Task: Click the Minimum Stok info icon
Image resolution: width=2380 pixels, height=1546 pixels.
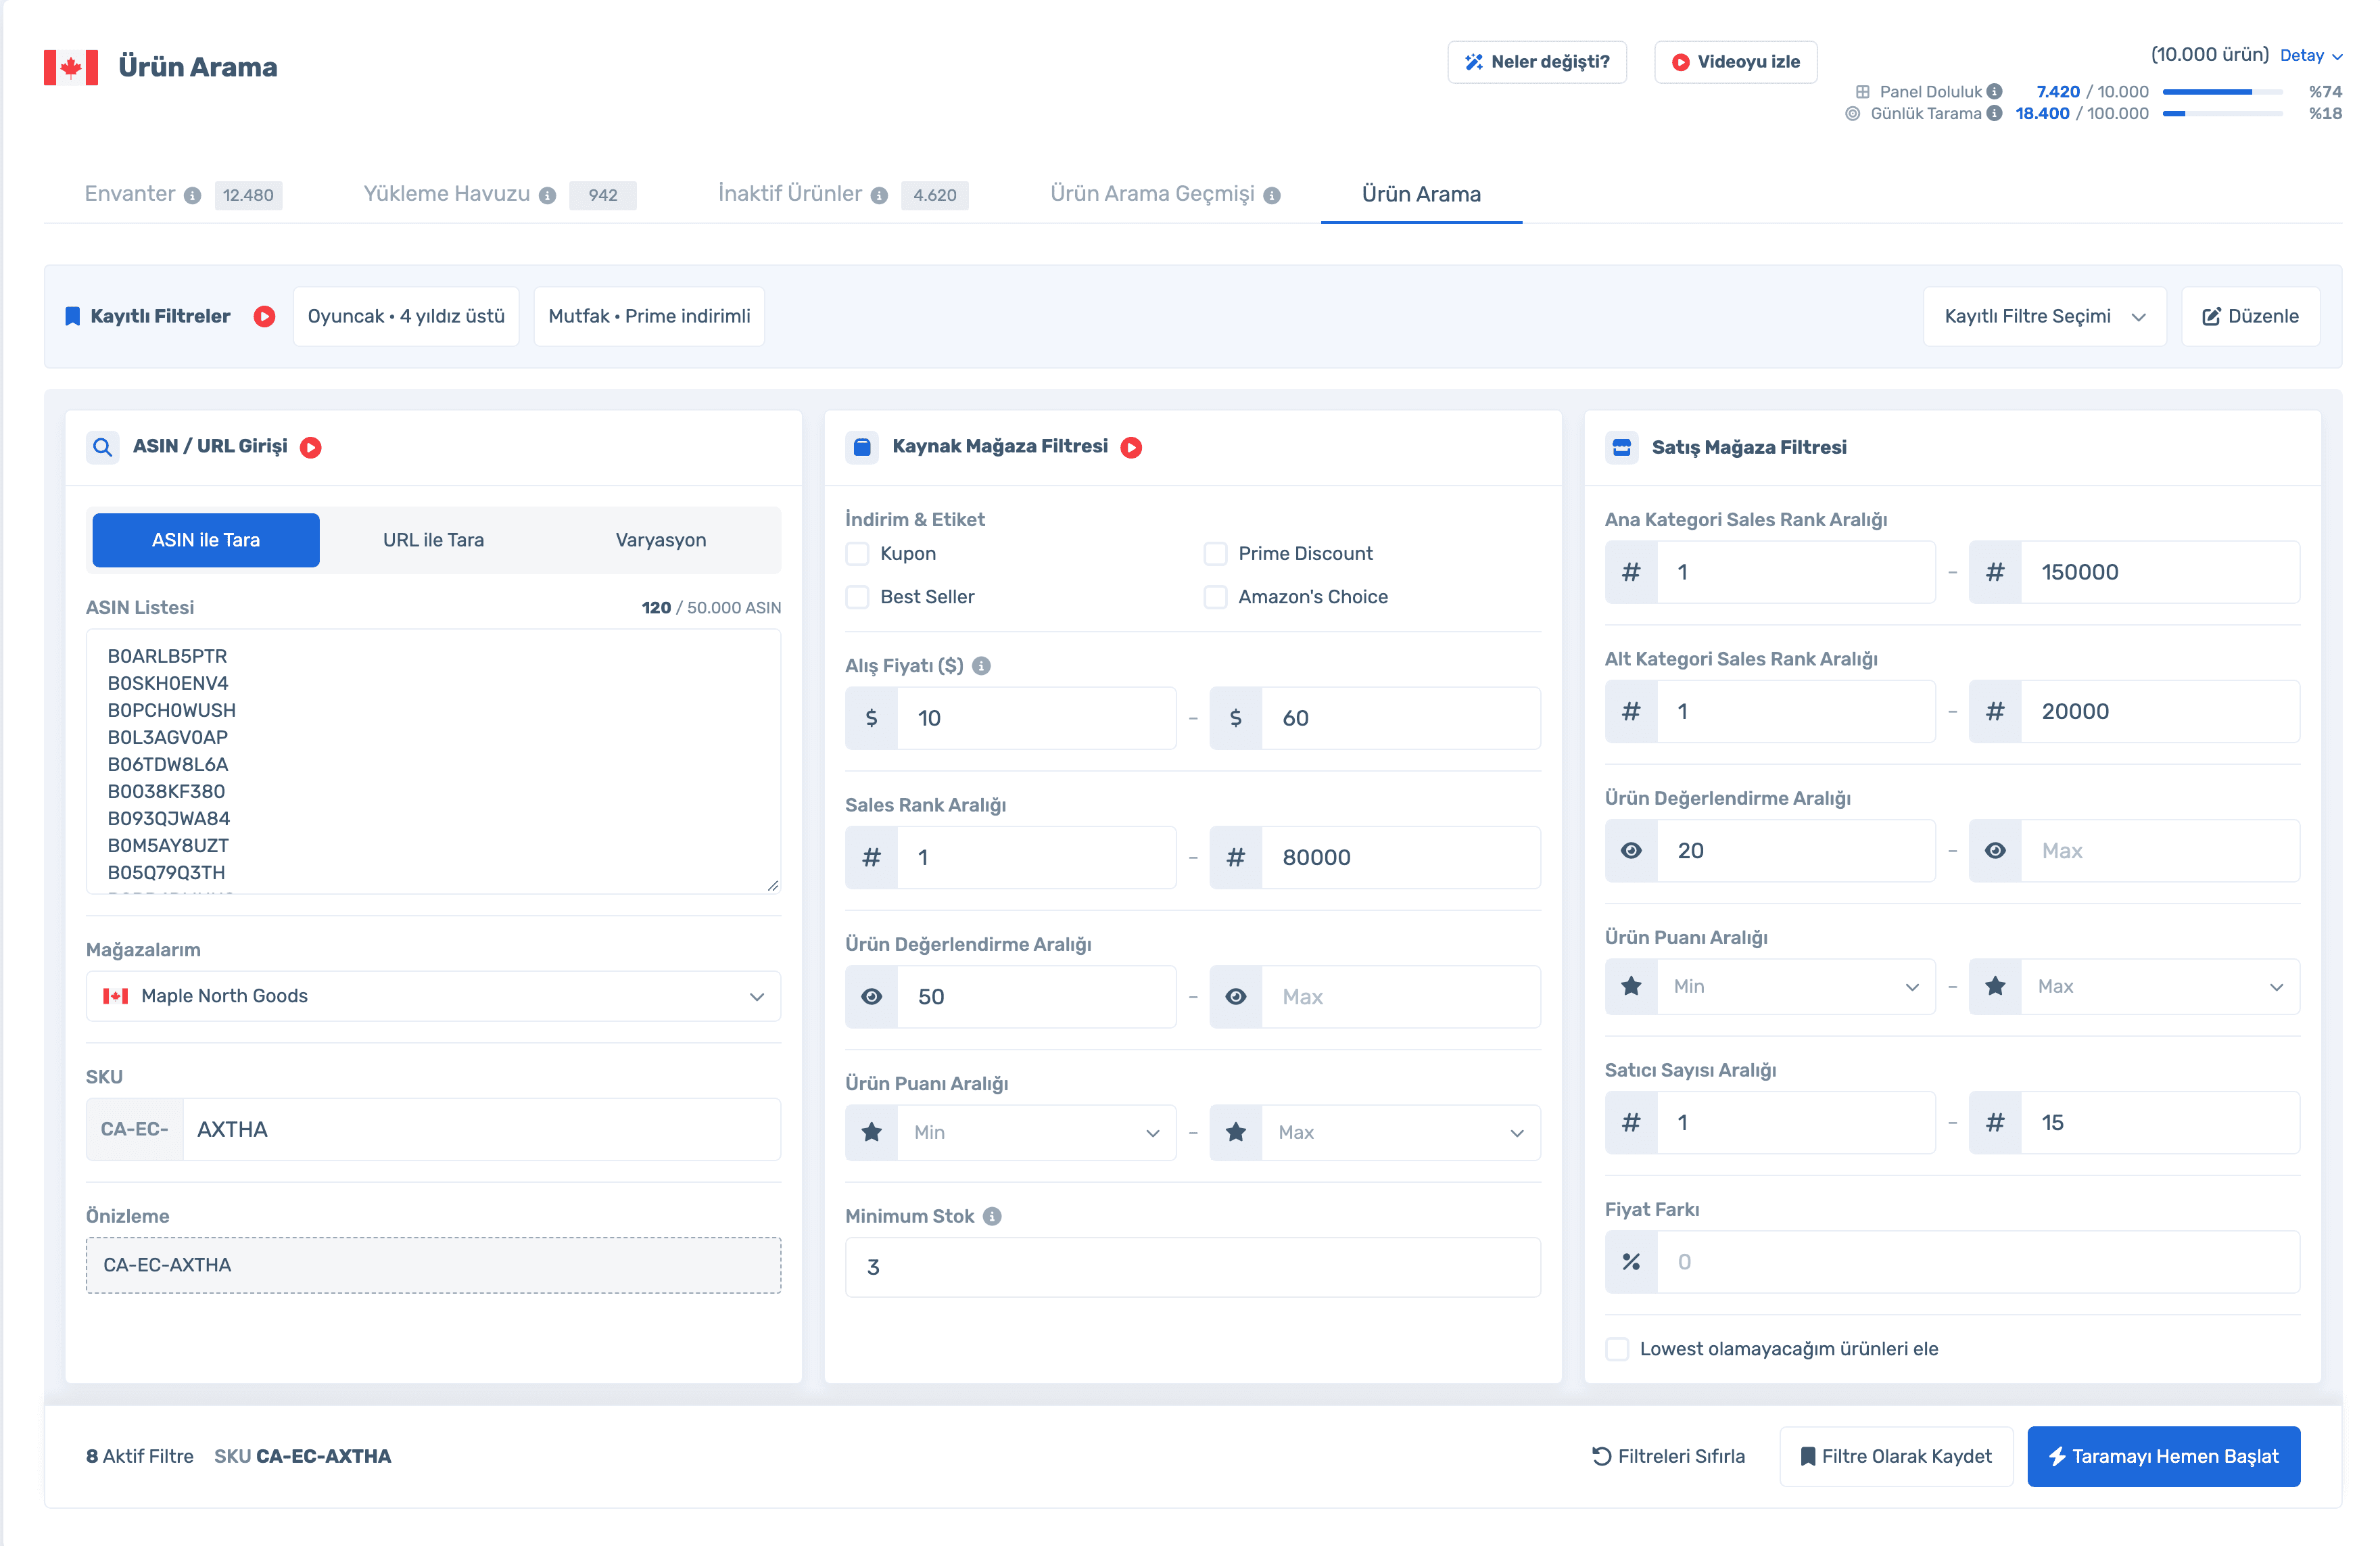Action: 992,1216
